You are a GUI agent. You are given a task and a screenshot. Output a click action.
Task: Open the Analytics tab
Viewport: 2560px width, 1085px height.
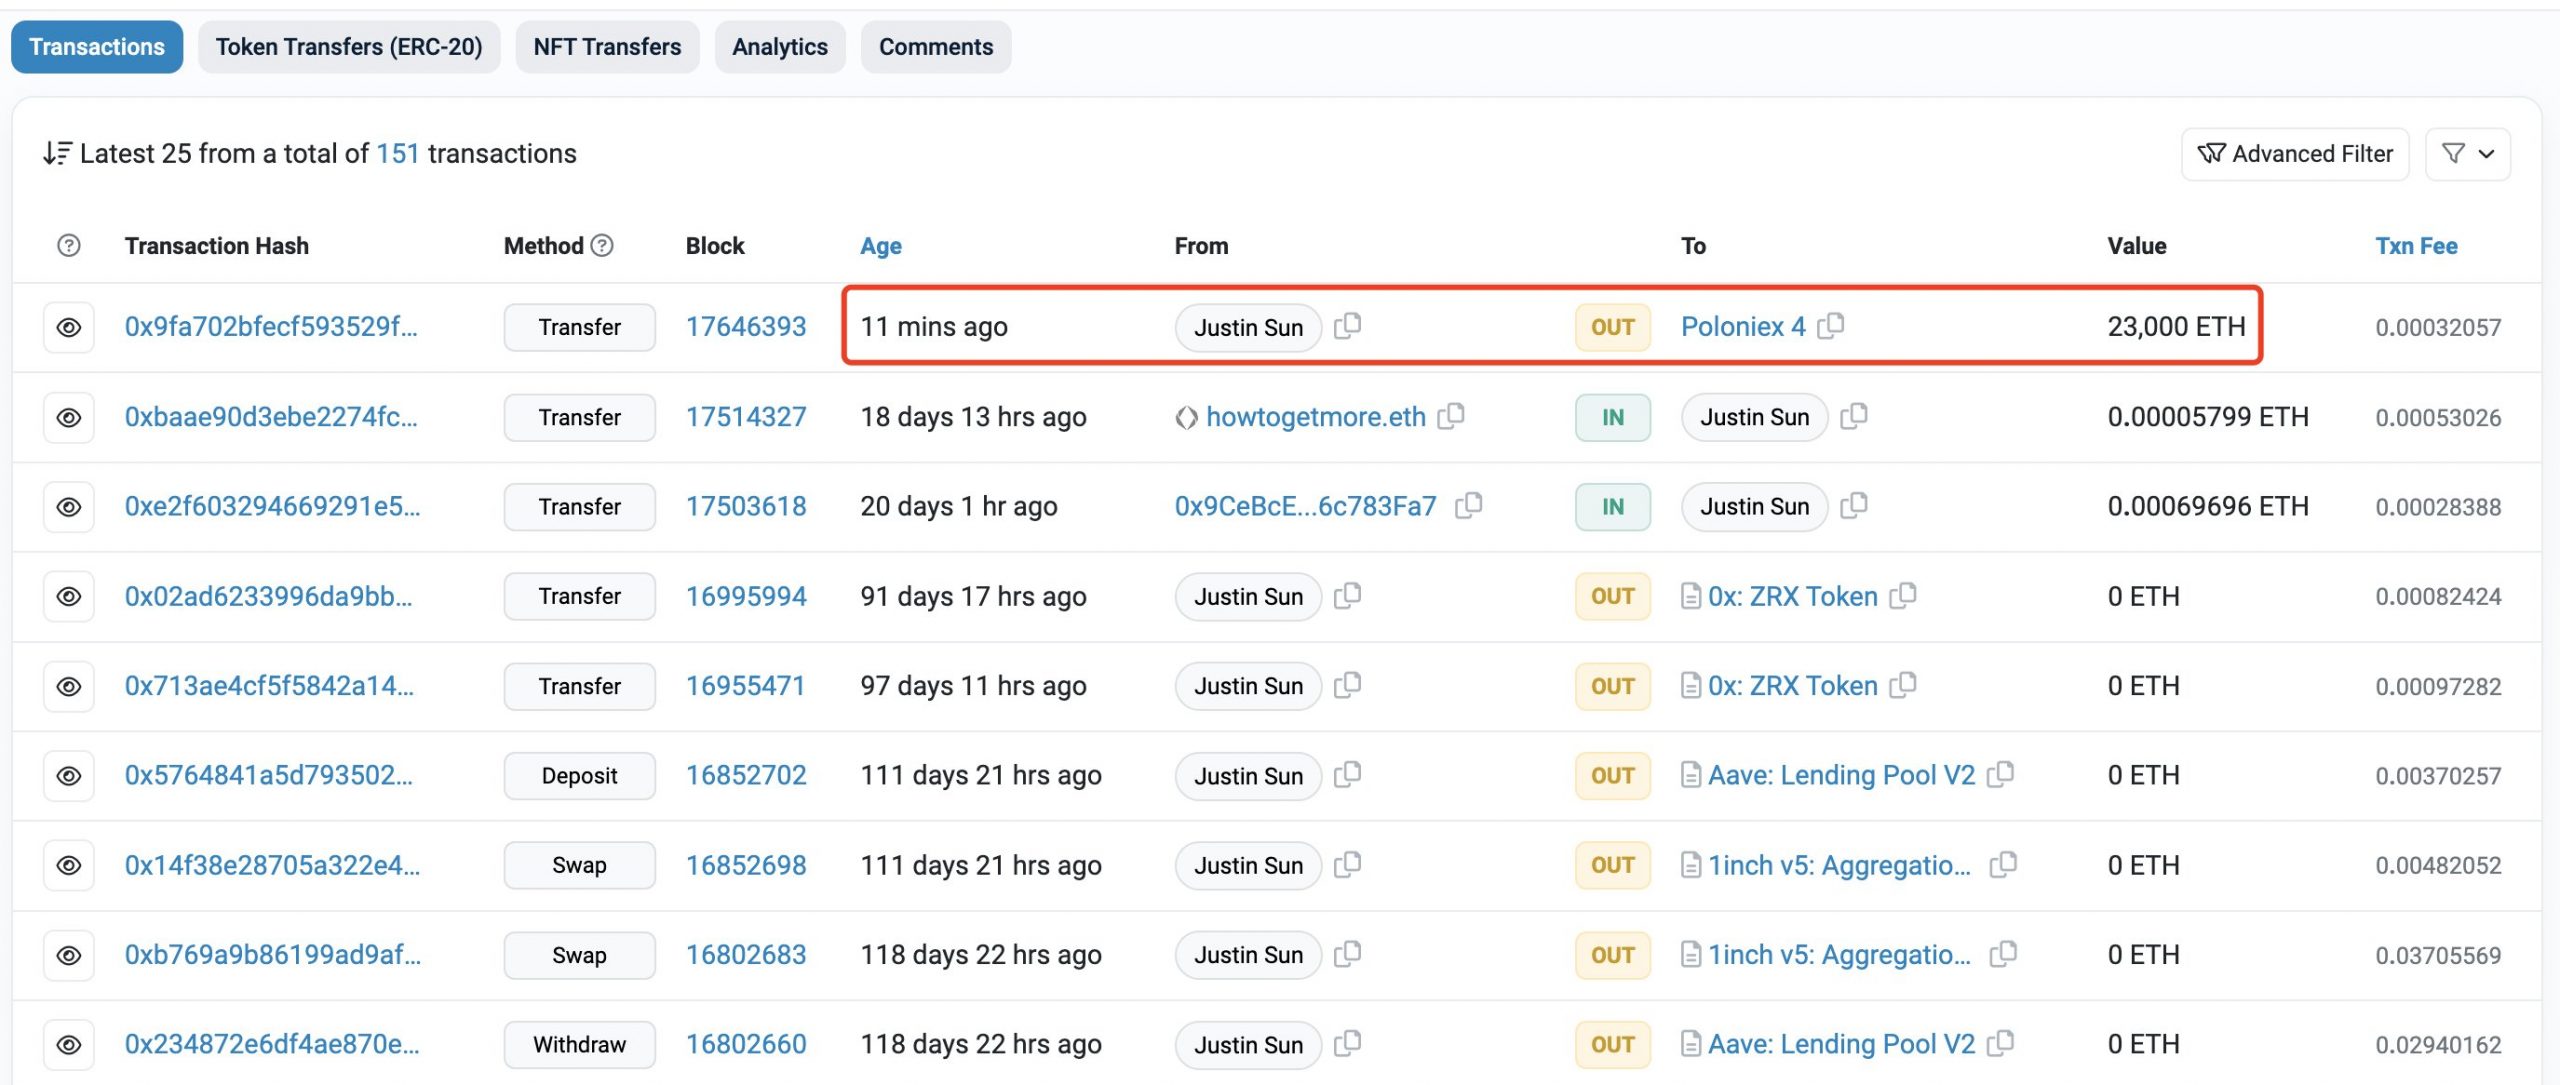pyautogui.click(x=780, y=47)
